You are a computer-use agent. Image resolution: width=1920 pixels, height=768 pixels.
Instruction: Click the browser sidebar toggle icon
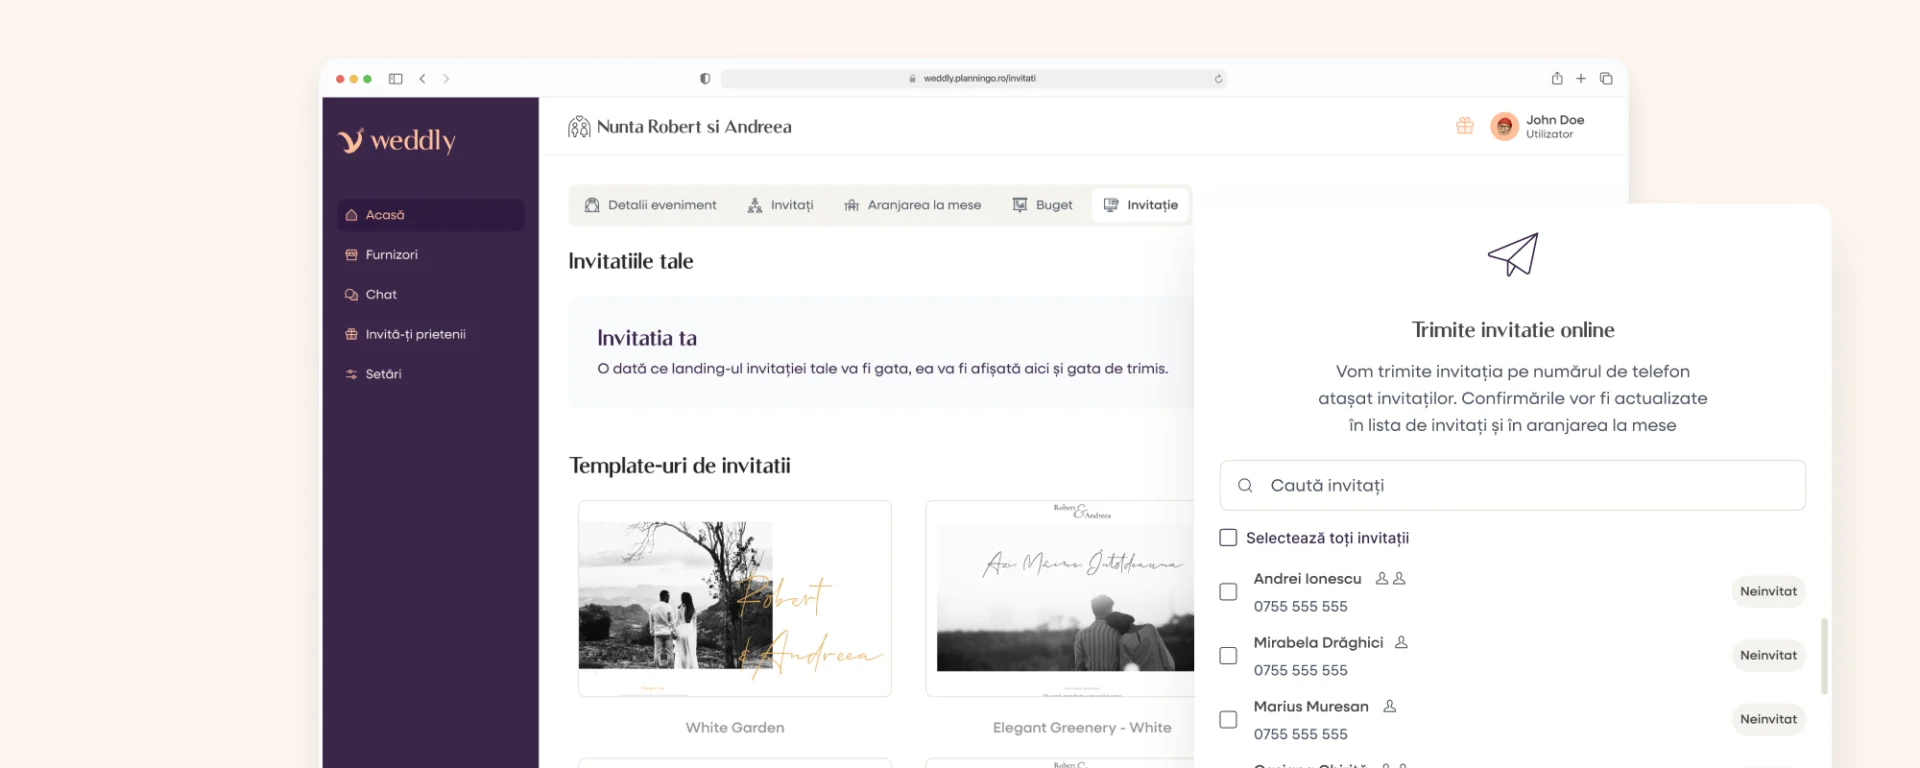pos(395,79)
